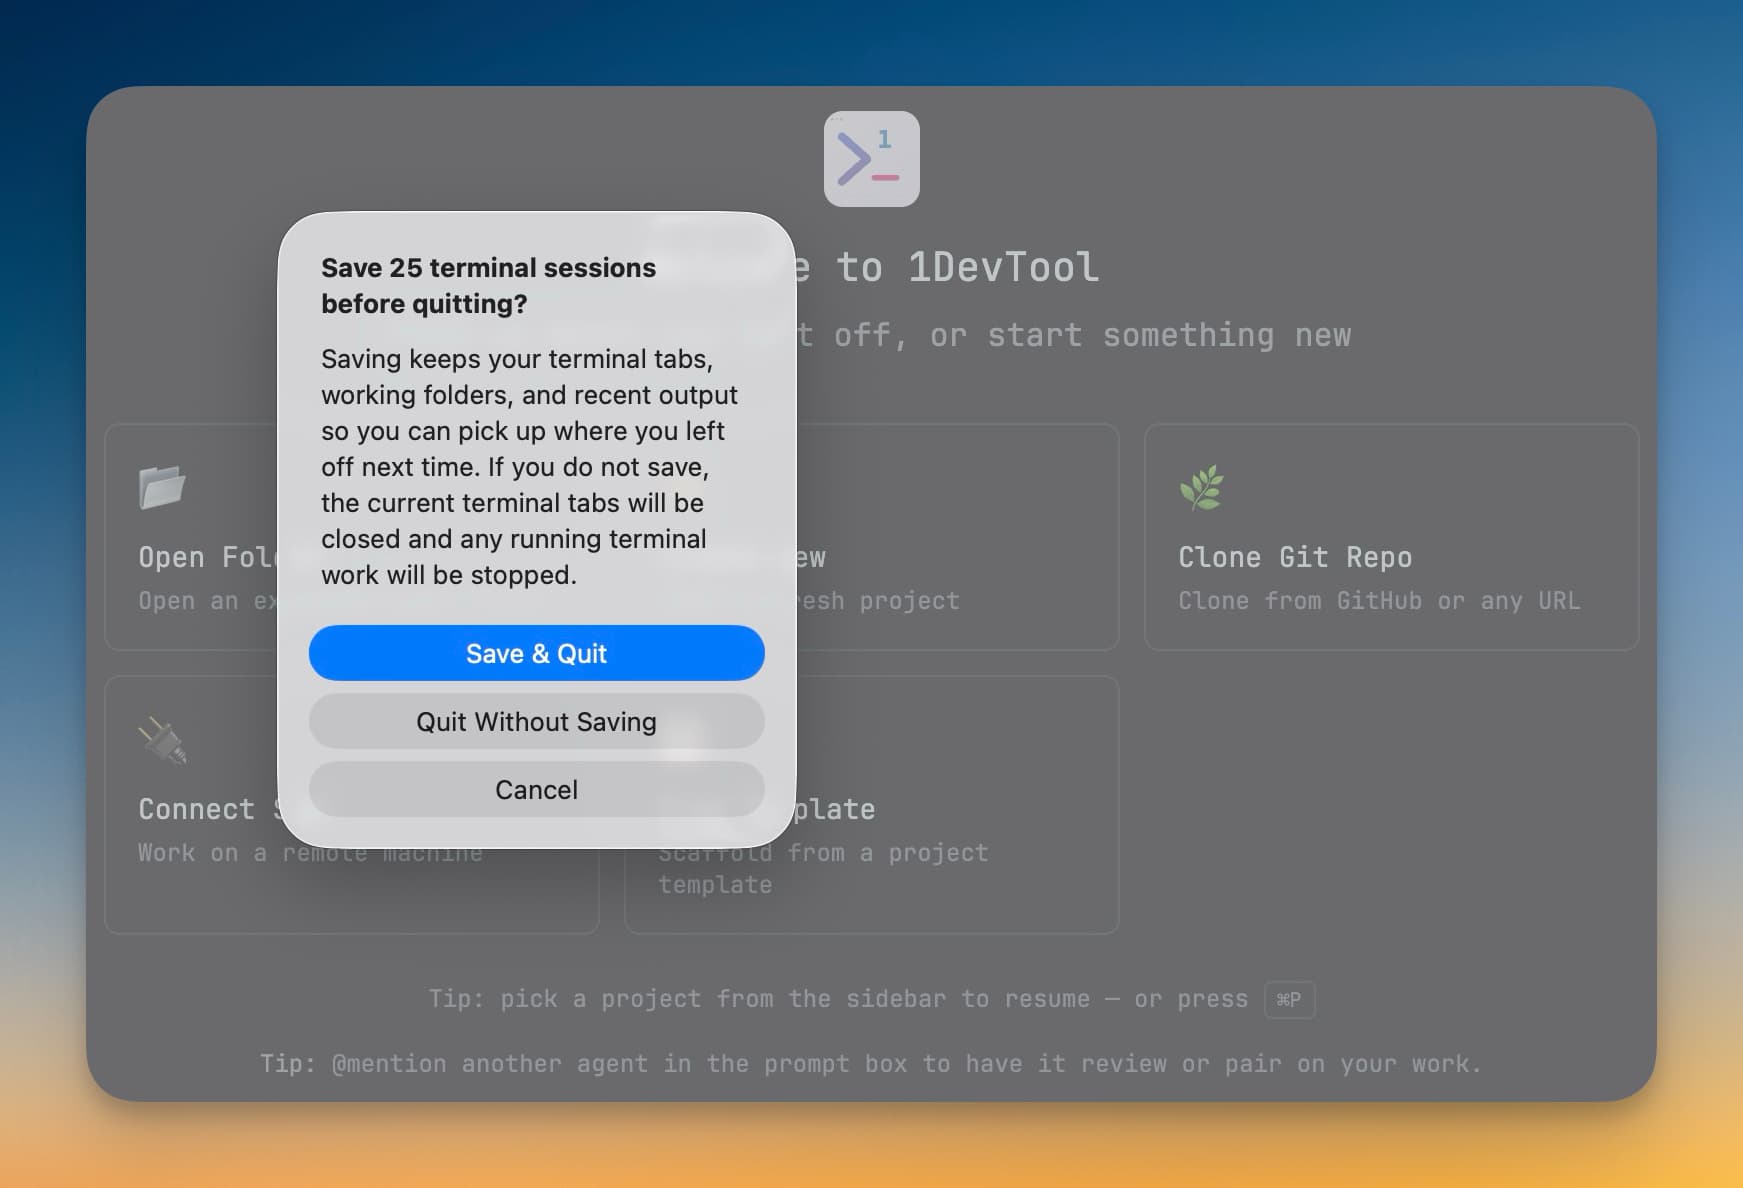Click the dialog title about saving 25 sessions

[x=488, y=286]
